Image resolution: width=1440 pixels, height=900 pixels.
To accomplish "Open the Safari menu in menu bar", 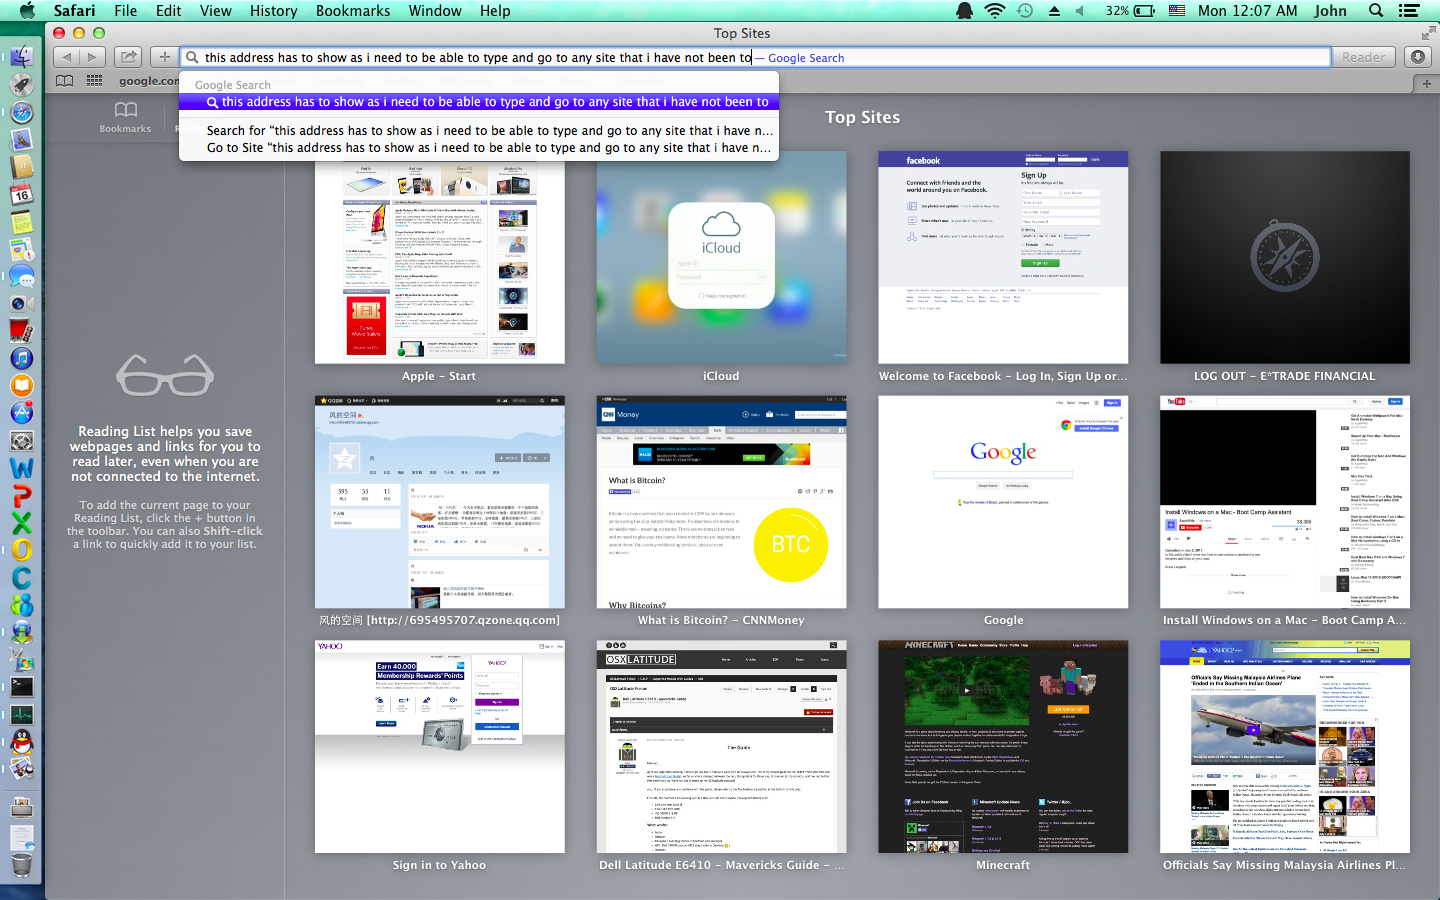I will tap(74, 11).
